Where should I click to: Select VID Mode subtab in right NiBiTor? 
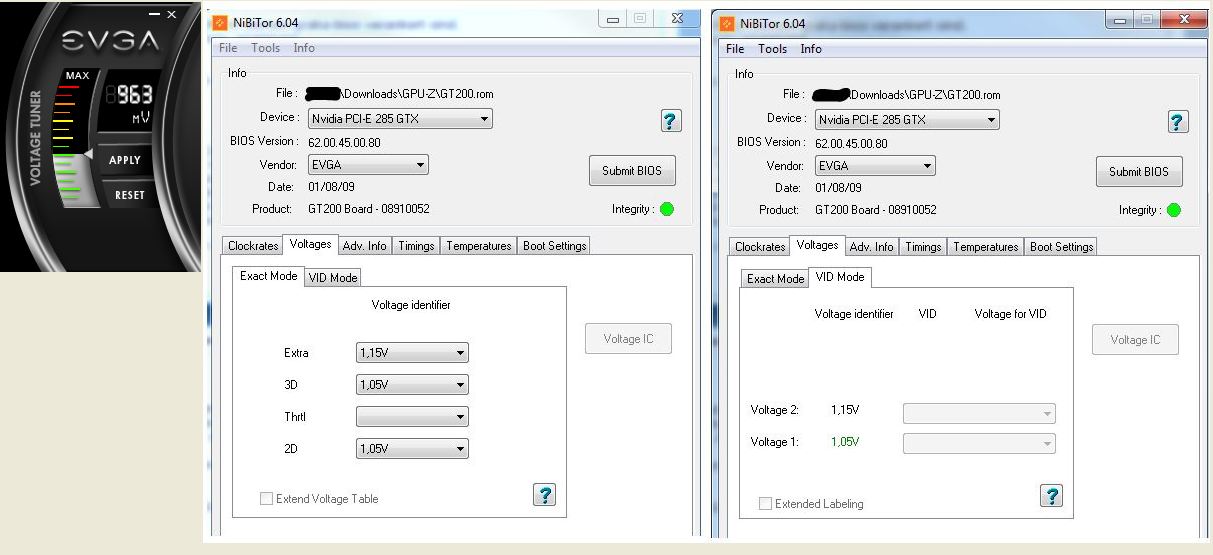click(x=840, y=277)
